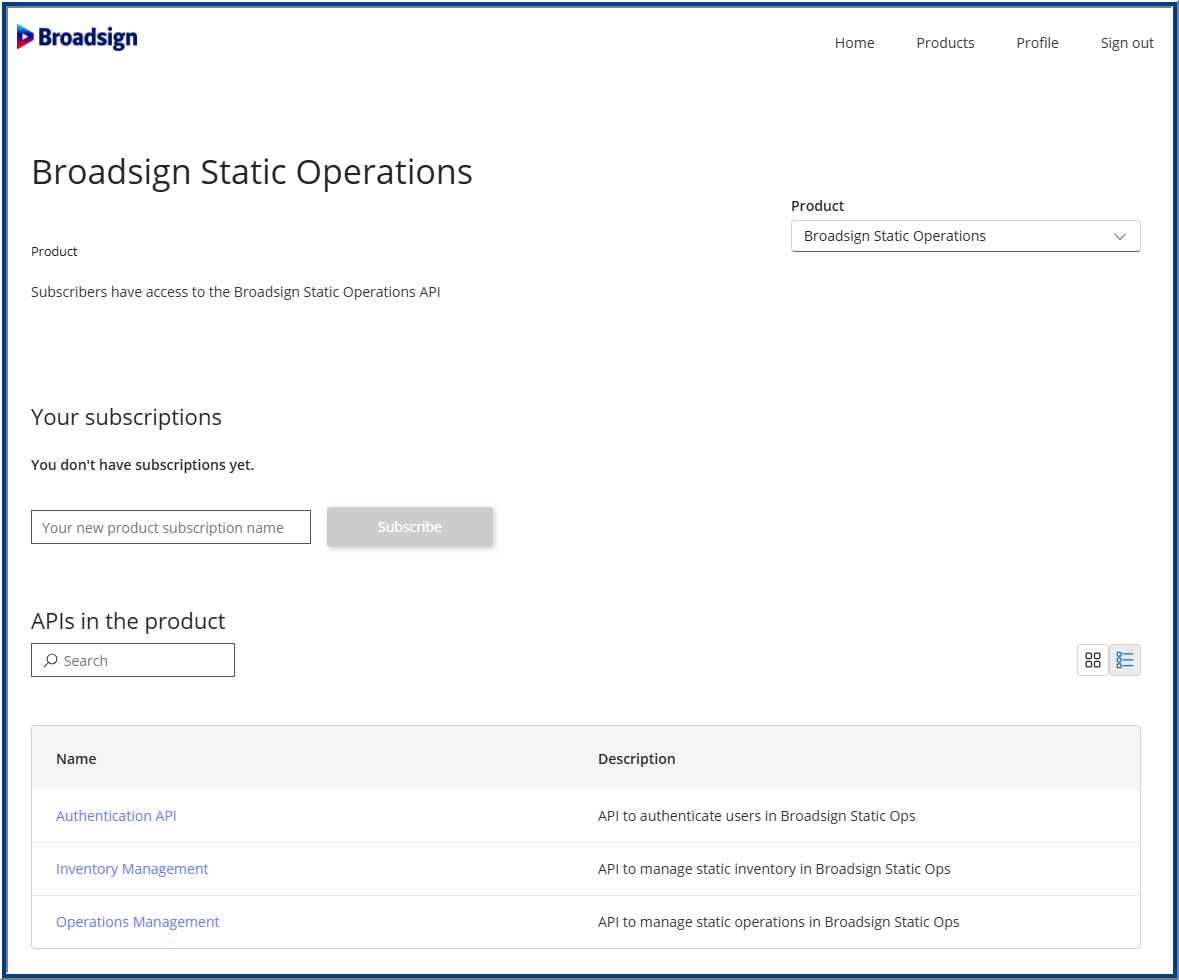
Task: Click the chevron arrow in Product dropdown
Action: click(x=1120, y=236)
